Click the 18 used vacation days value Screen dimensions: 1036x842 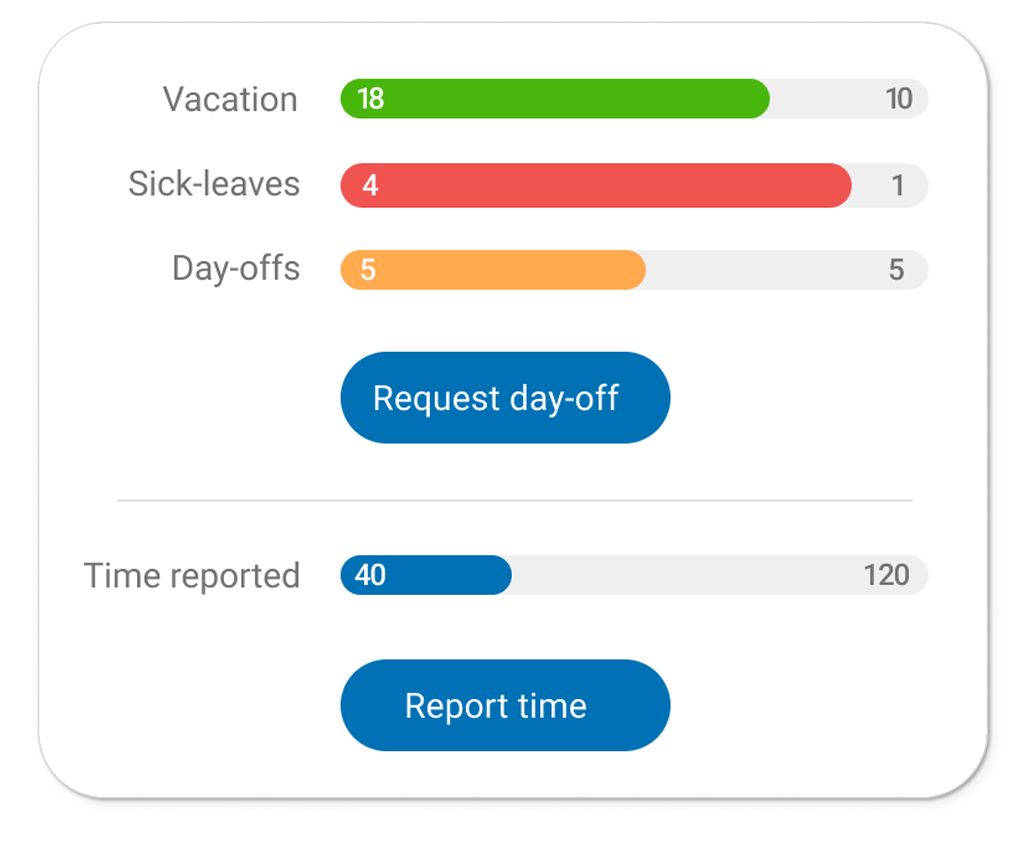coord(370,99)
